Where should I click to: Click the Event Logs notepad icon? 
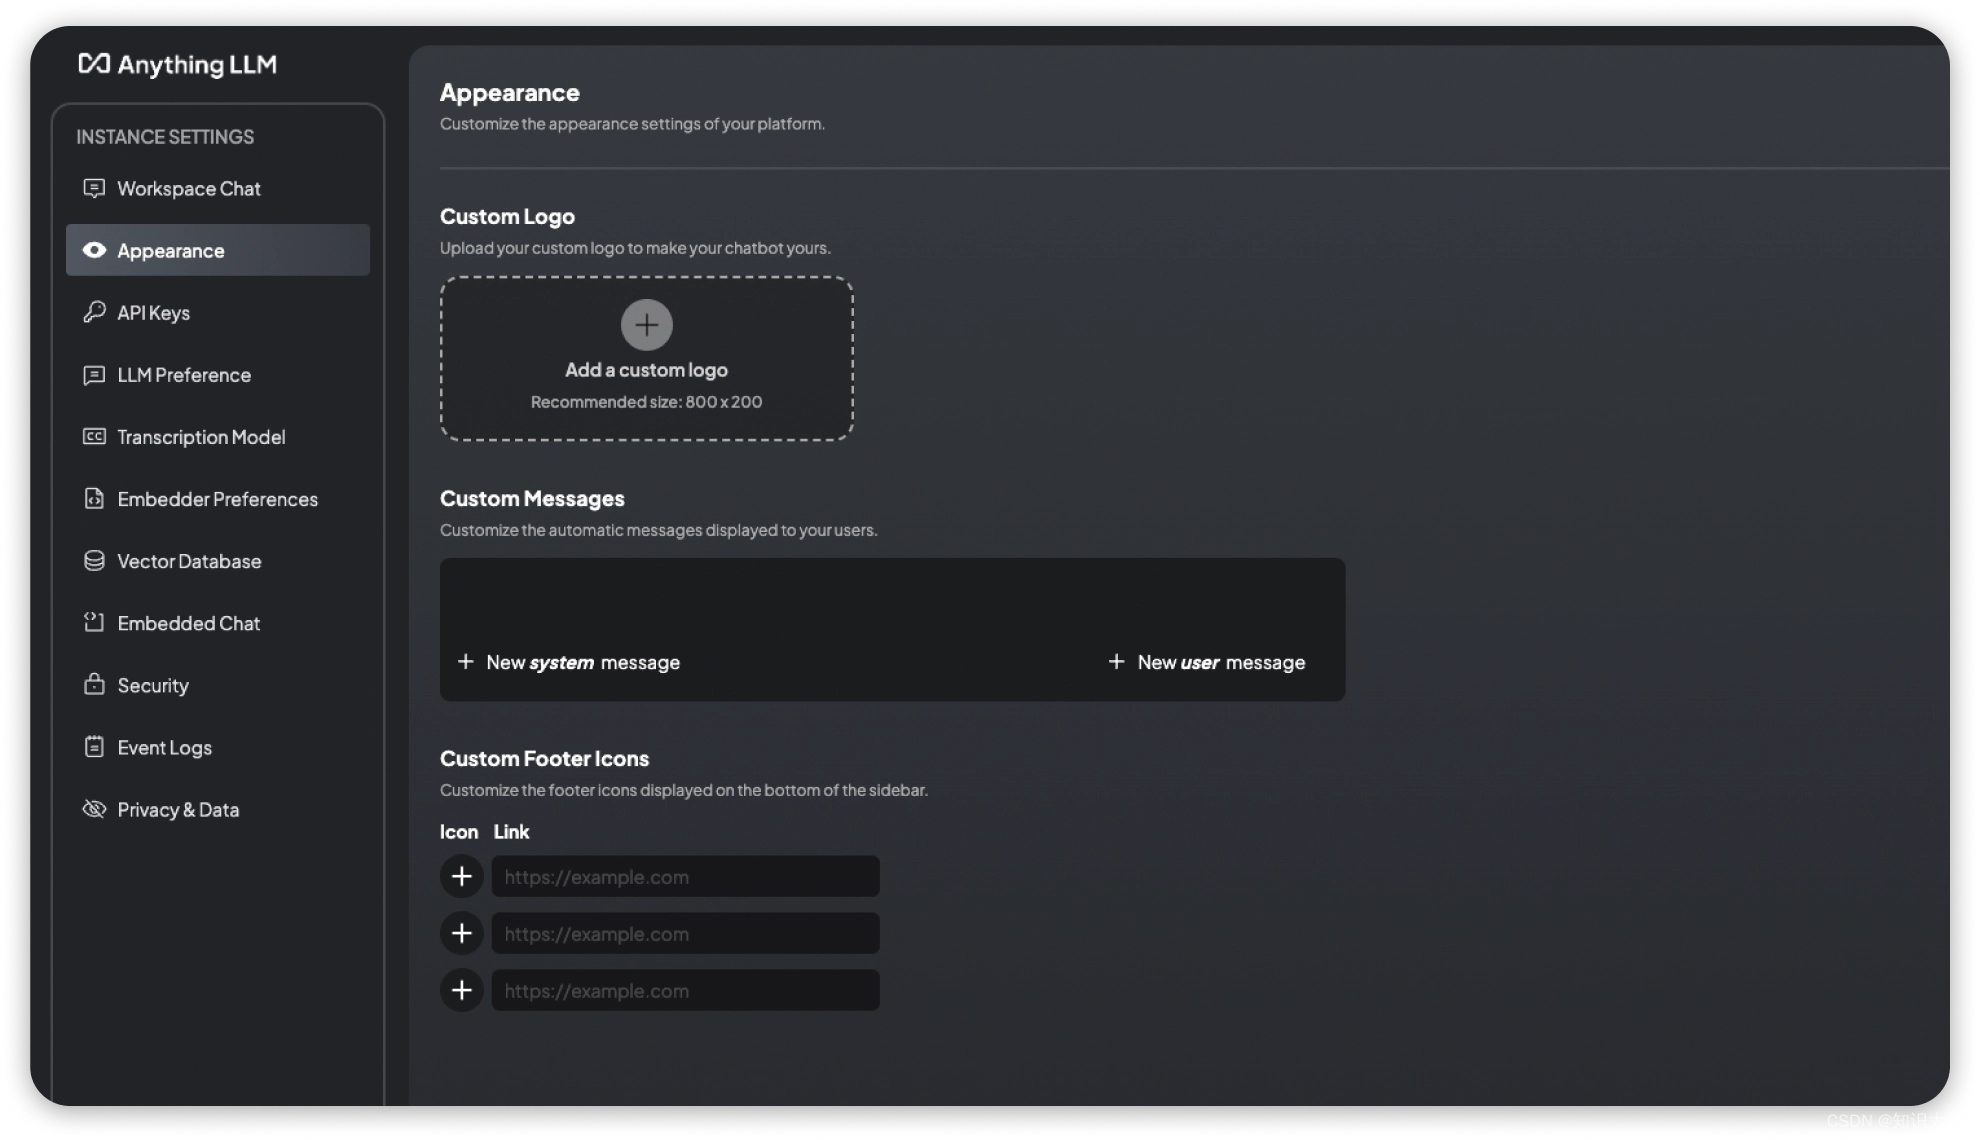[x=94, y=747]
